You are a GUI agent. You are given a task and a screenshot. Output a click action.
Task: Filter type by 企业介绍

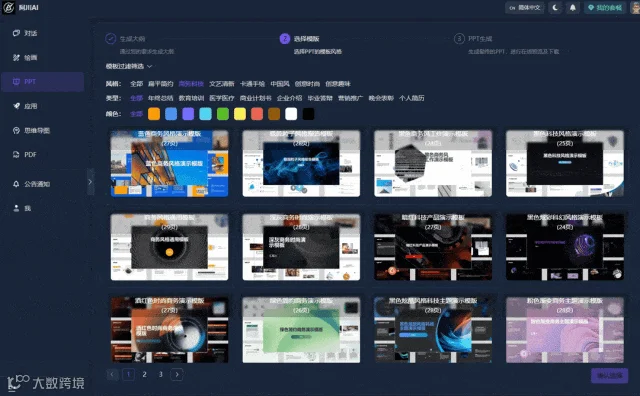(289, 98)
